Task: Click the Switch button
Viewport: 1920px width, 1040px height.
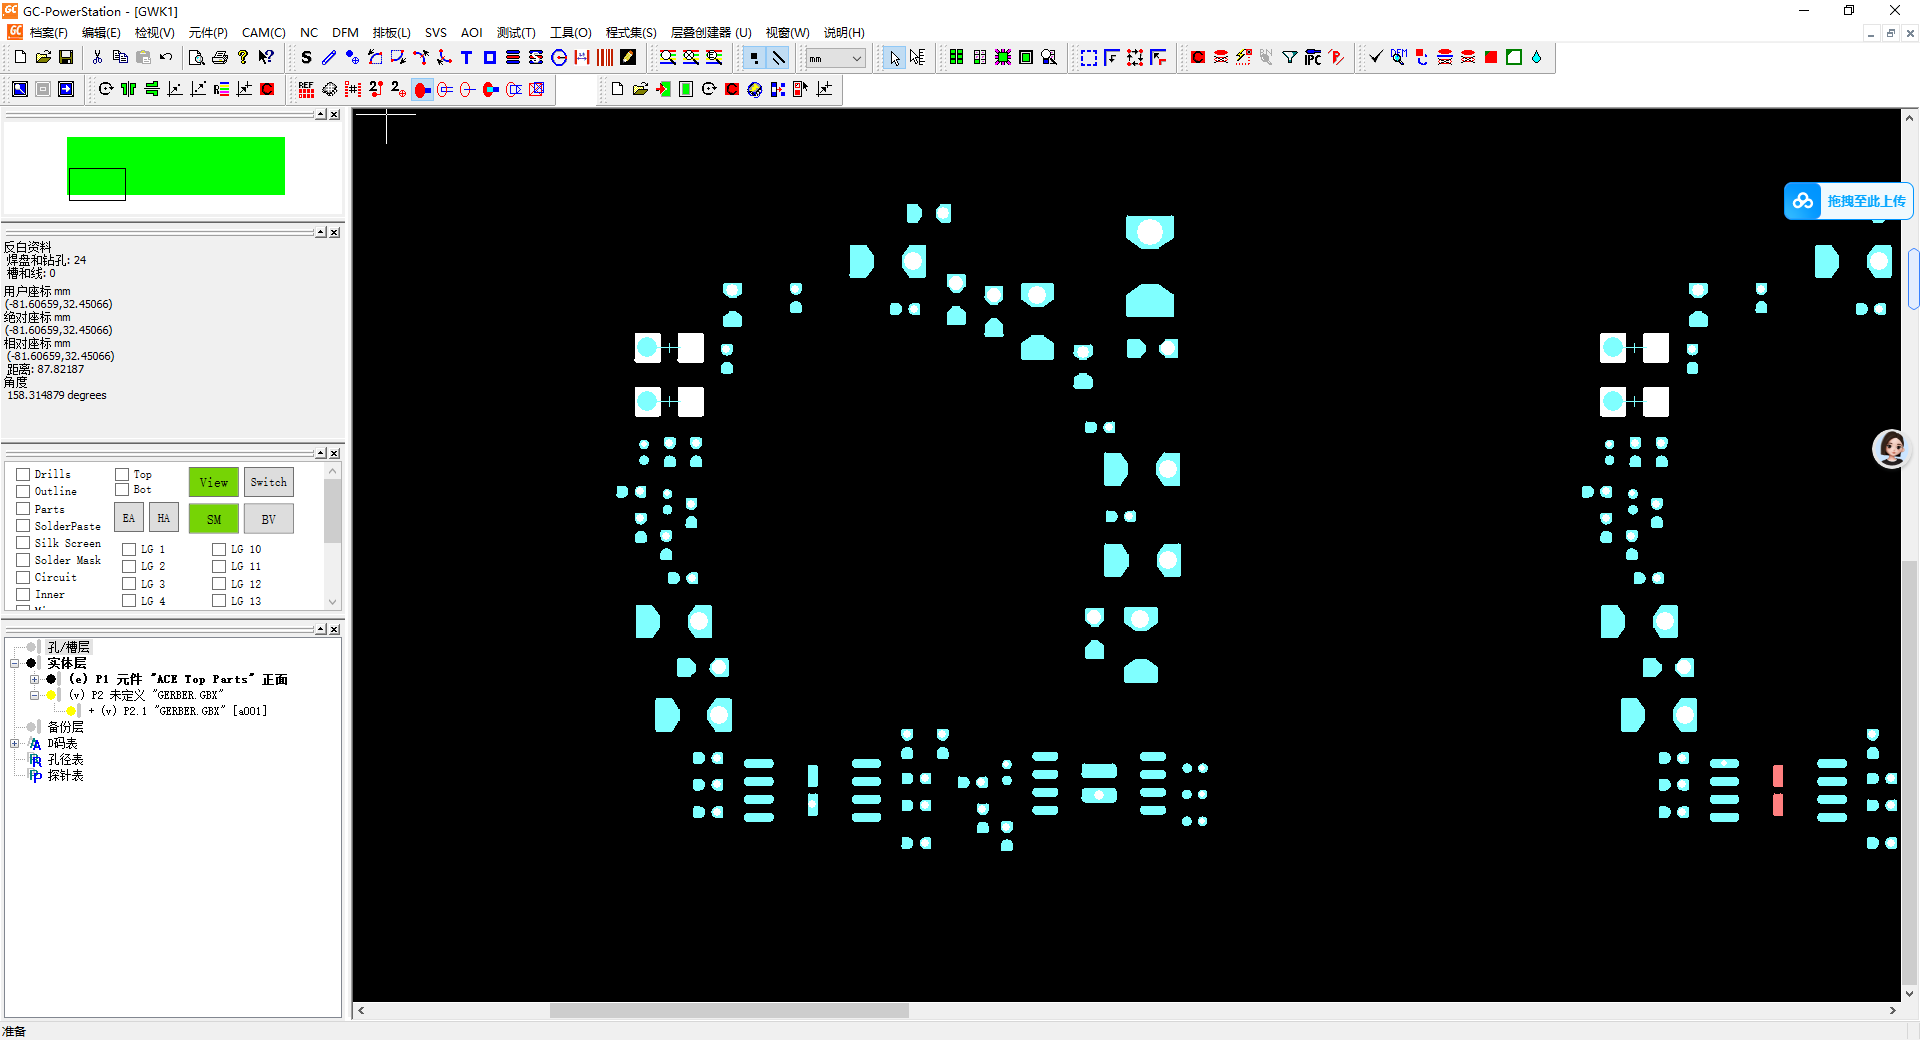Action: coord(269,482)
